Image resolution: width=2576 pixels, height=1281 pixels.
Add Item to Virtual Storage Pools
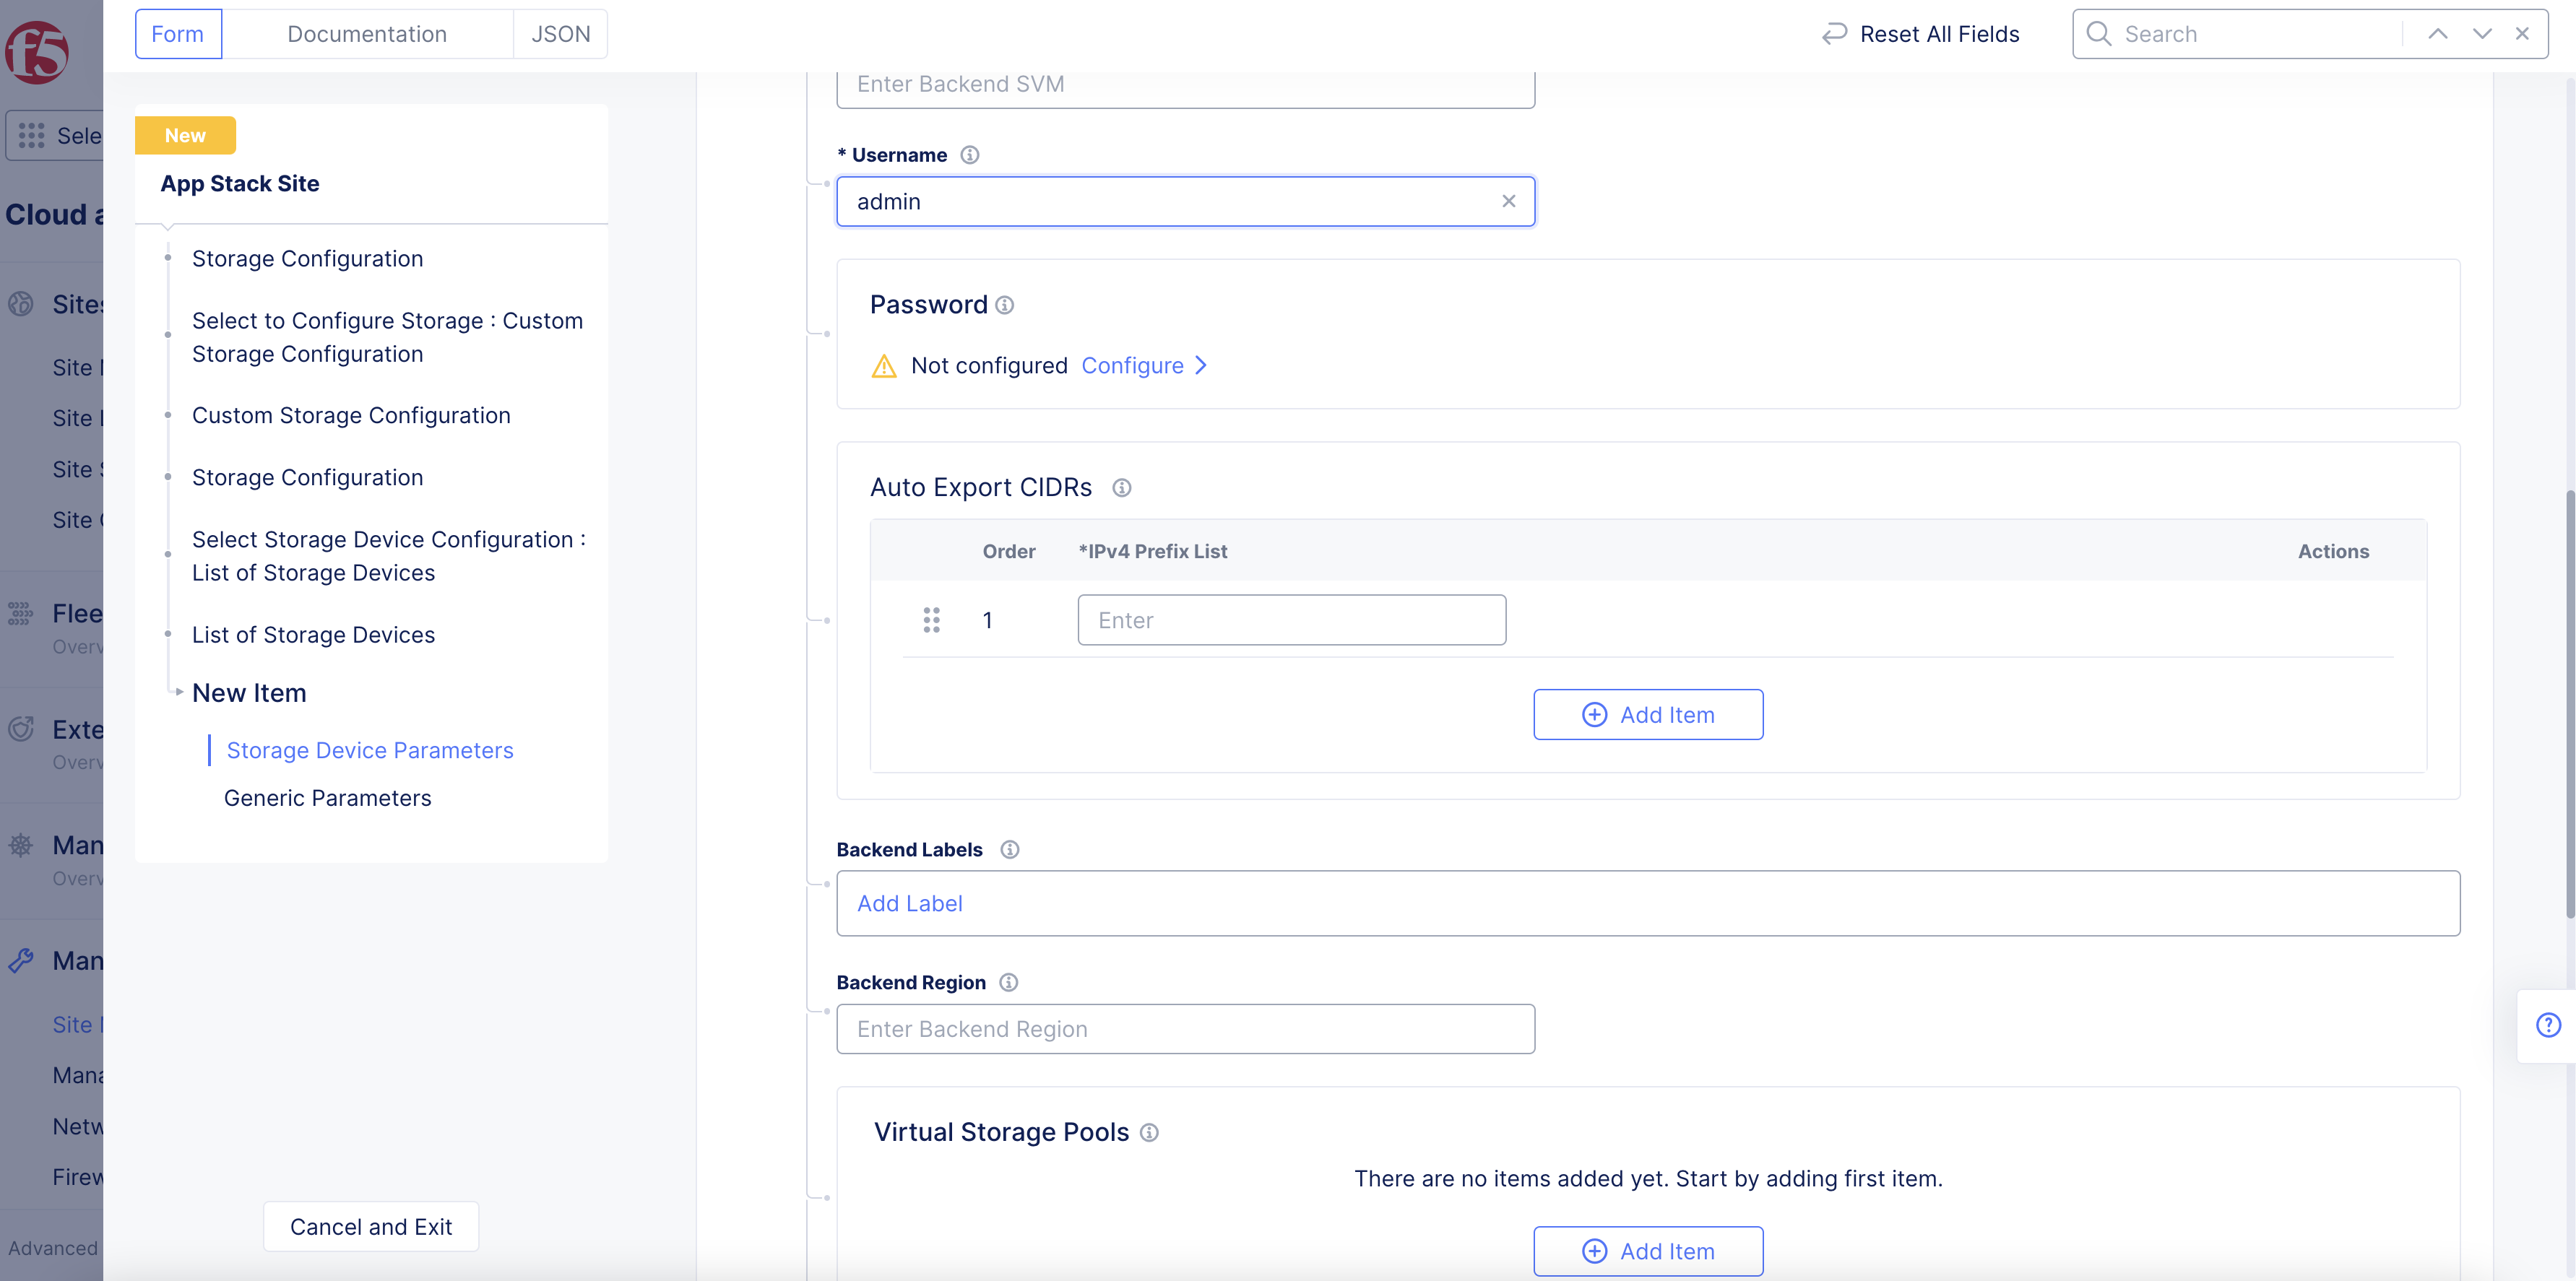[x=1648, y=1251]
